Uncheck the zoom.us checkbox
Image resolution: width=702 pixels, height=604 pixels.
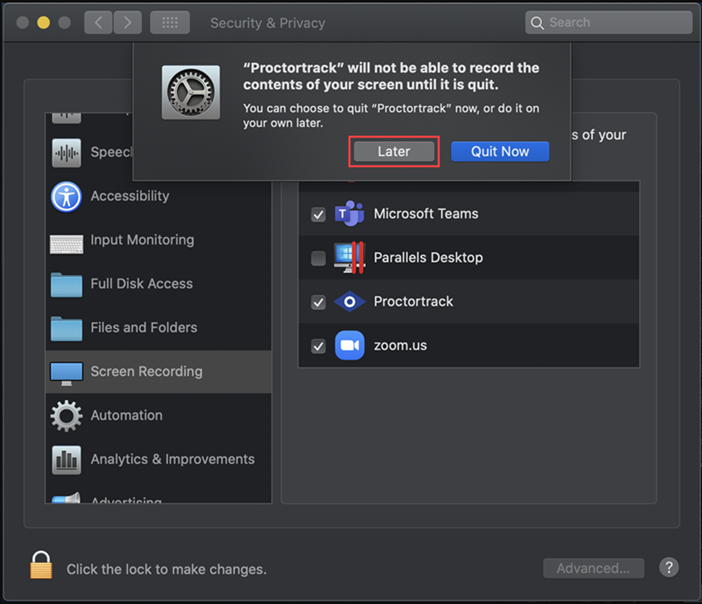pyautogui.click(x=318, y=346)
